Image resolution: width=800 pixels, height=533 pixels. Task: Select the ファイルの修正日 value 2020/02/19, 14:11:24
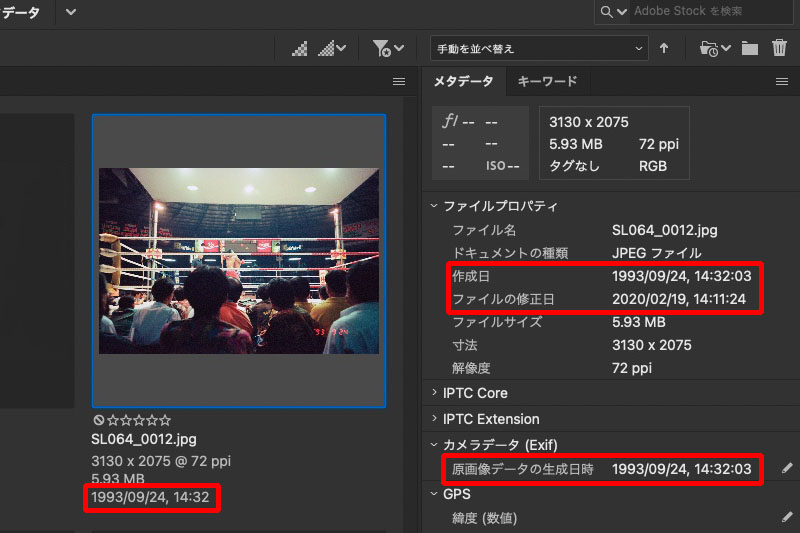(x=679, y=299)
